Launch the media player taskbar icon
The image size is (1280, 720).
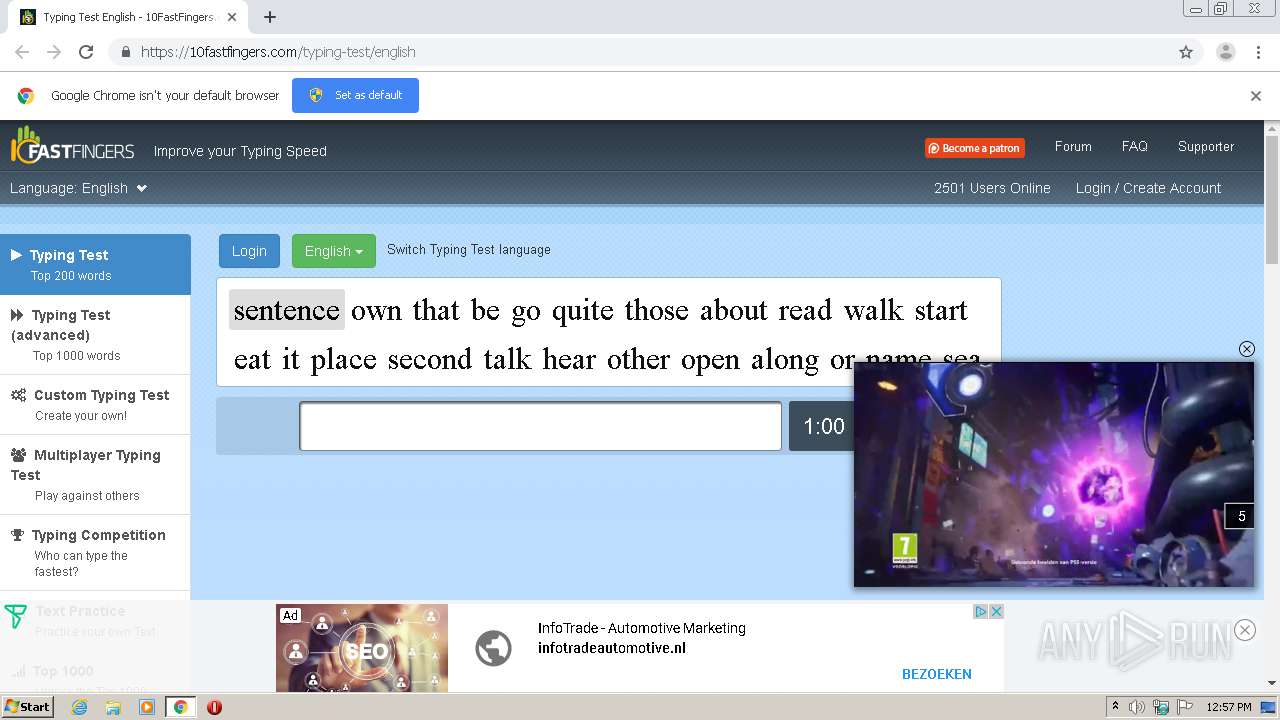[147, 707]
